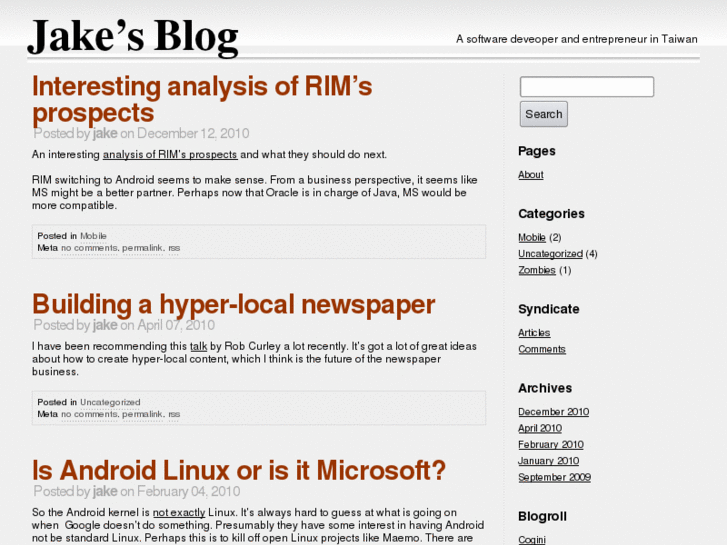Click the tagline 'A software deveoper and entrepreneur in Taiwan'
This screenshot has width=727, height=545.
coord(577,39)
